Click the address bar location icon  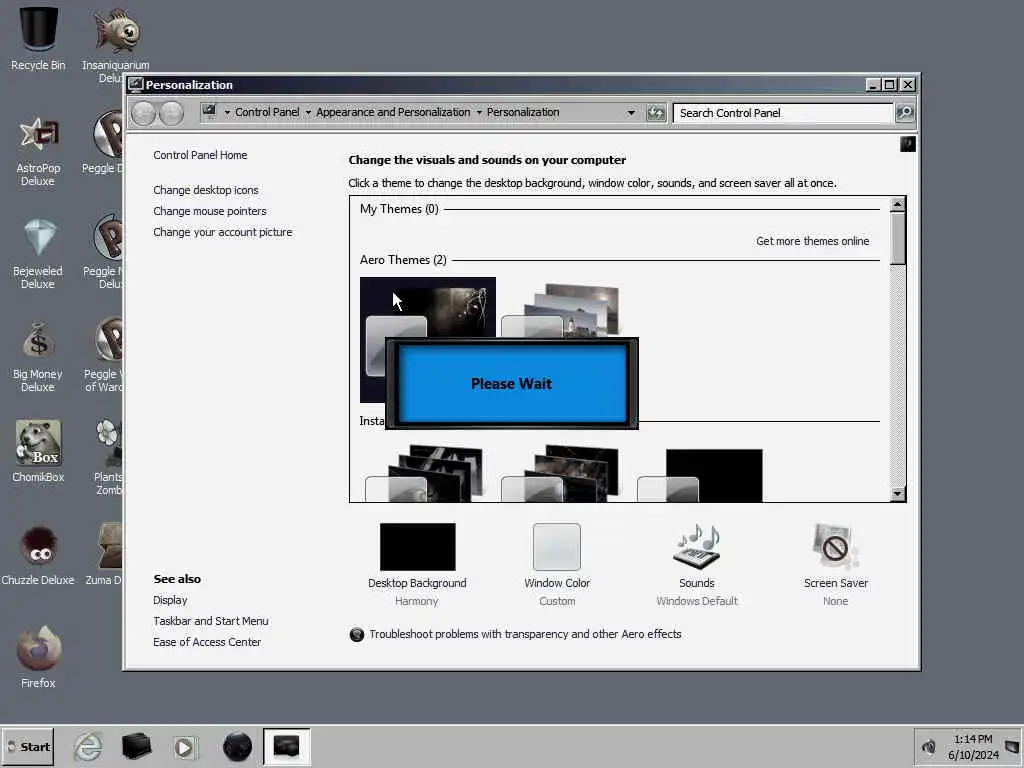[x=209, y=112]
